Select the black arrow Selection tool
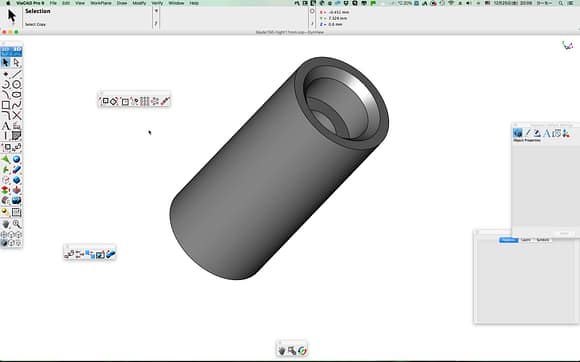This screenshot has height=362, width=580. pos(6,62)
